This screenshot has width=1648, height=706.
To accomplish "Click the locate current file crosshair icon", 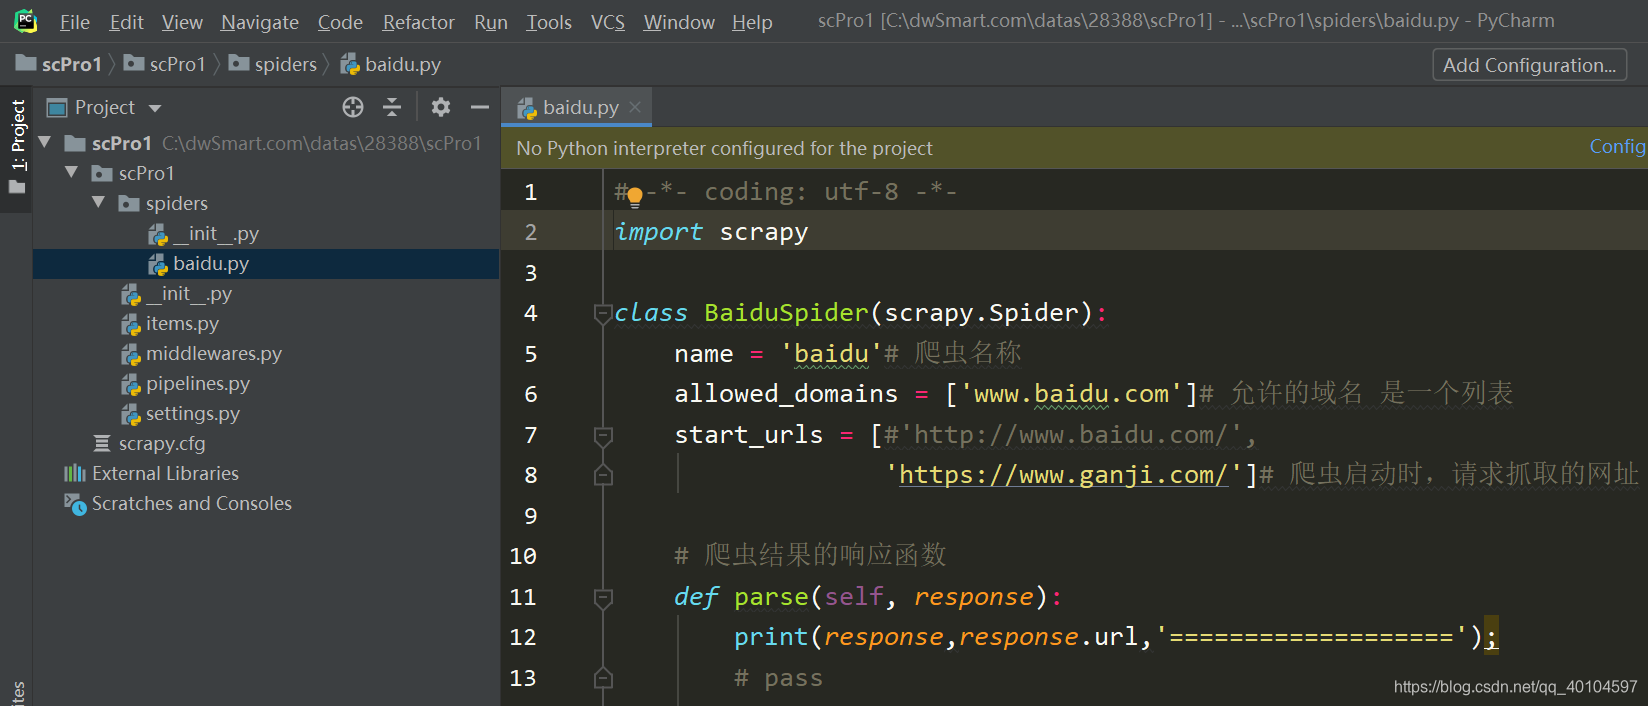I will (353, 107).
